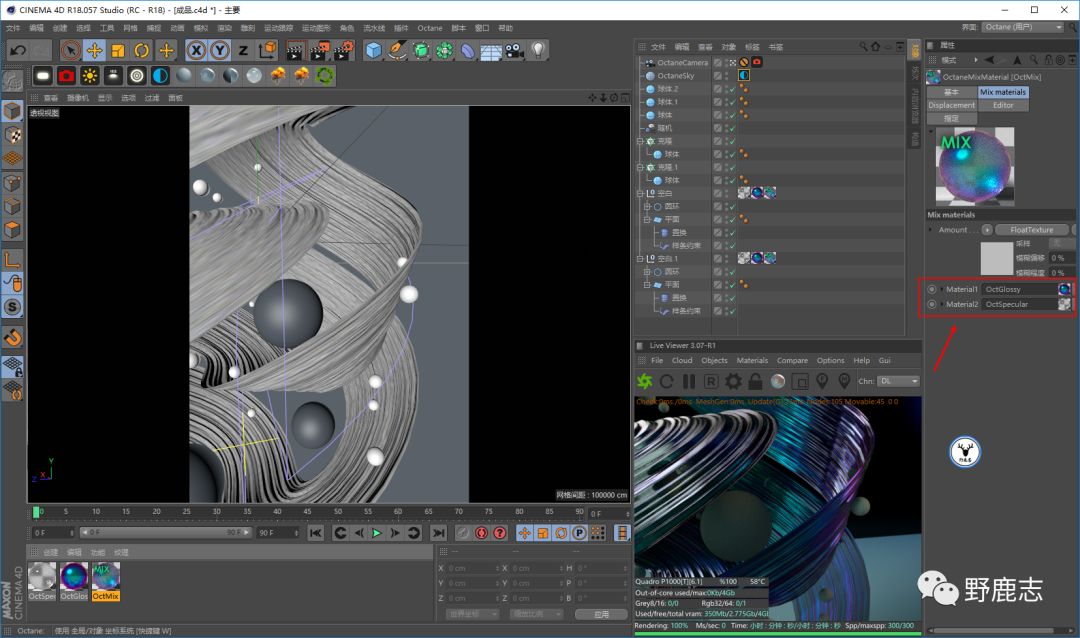
Task: Add a Cube primitive object
Action: [373, 50]
